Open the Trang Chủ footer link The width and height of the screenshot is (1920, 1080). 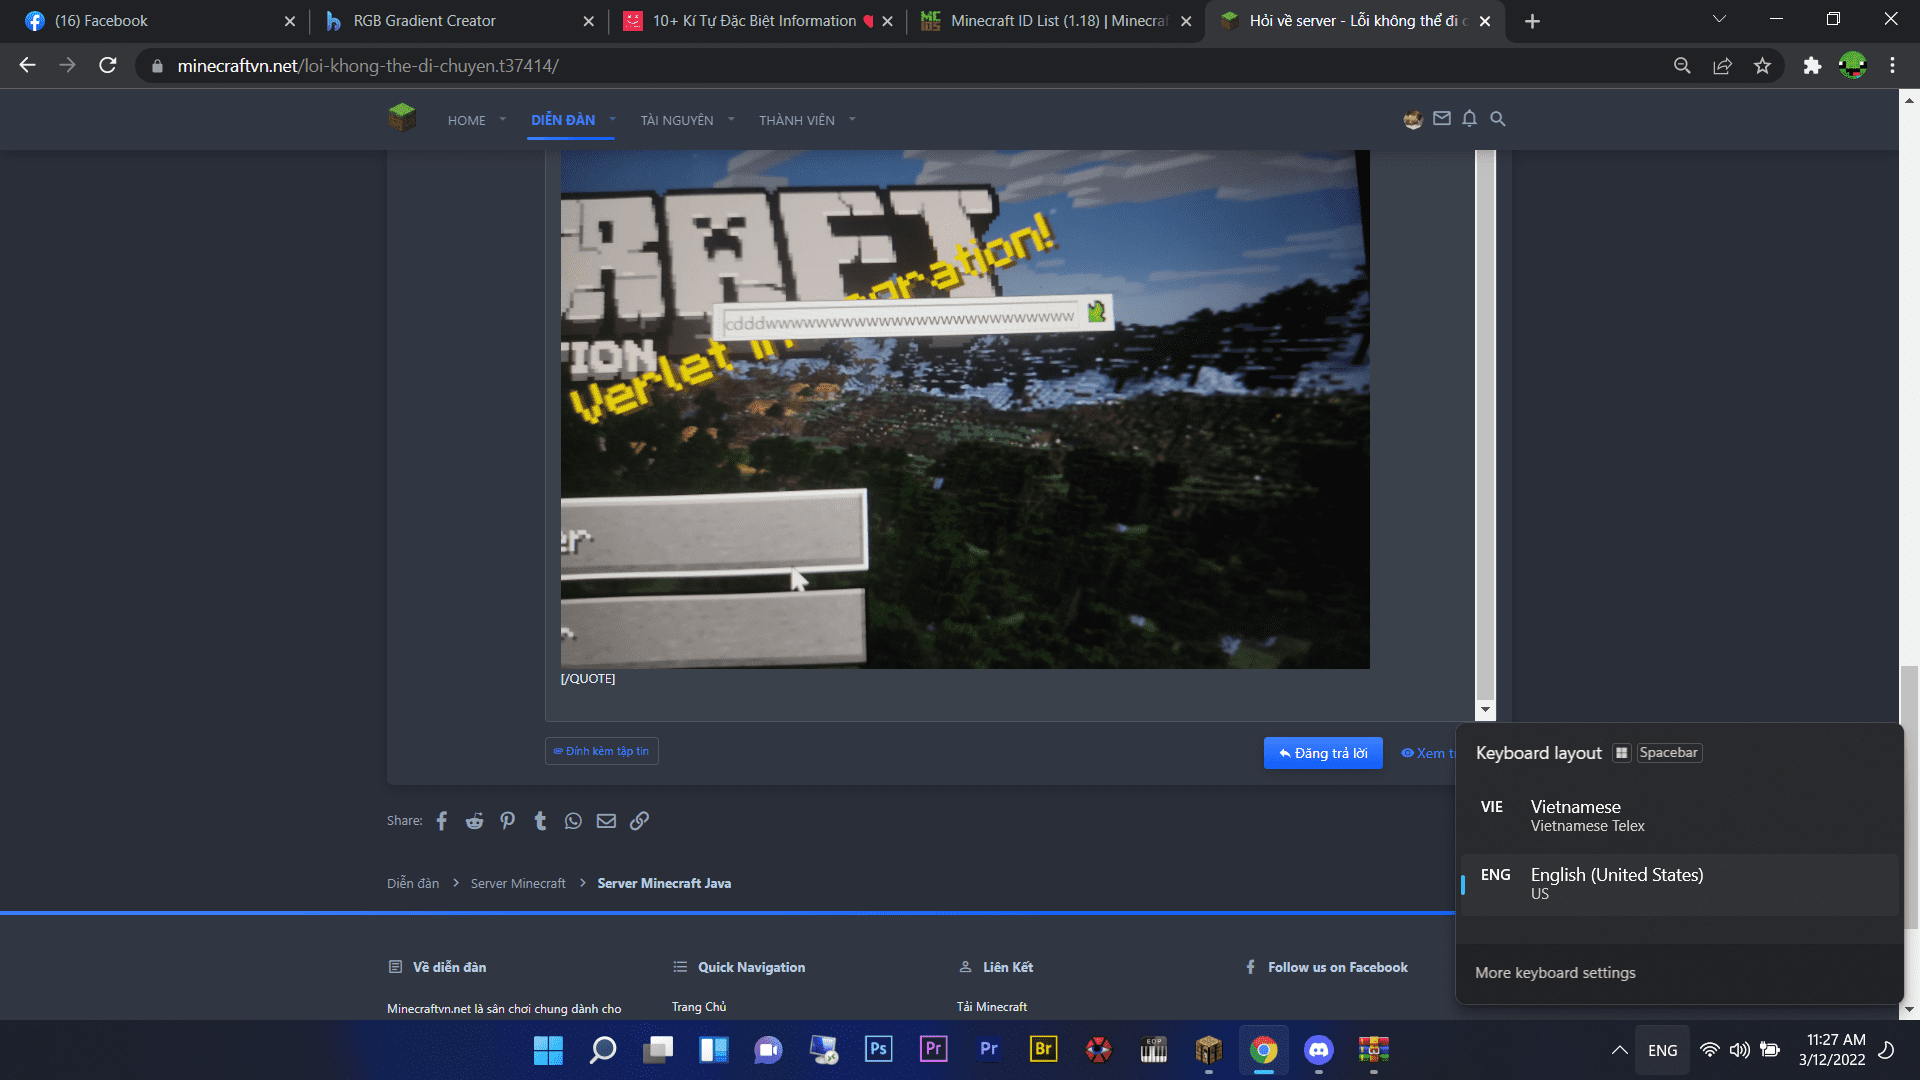[699, 1007]
